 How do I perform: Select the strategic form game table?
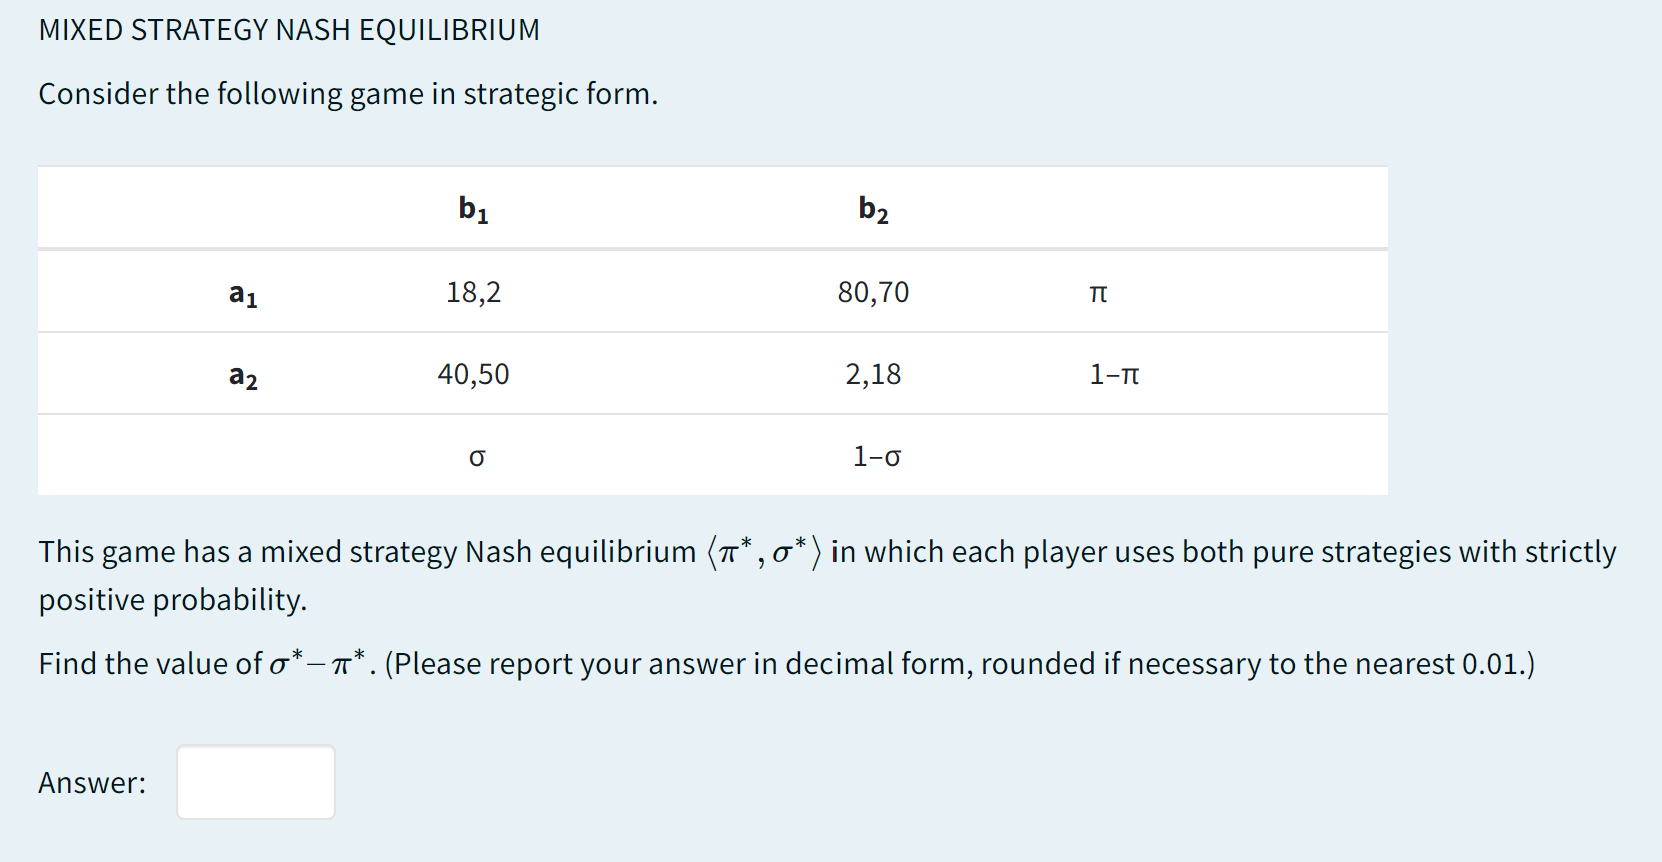(x=712, y=331)
